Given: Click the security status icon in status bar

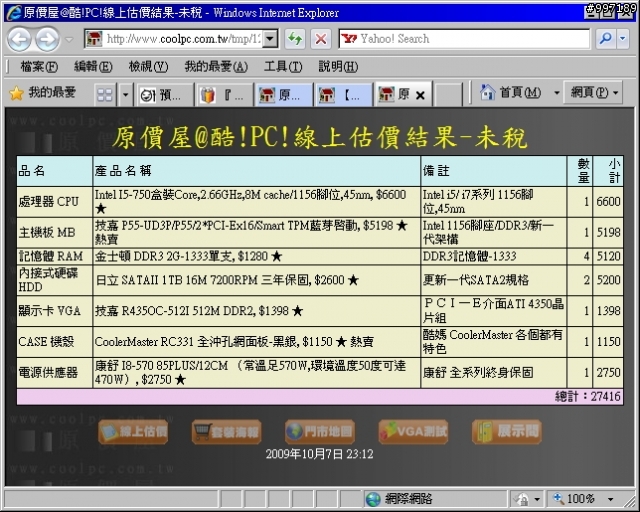Looking at the screenshot, I should (522, 499).
